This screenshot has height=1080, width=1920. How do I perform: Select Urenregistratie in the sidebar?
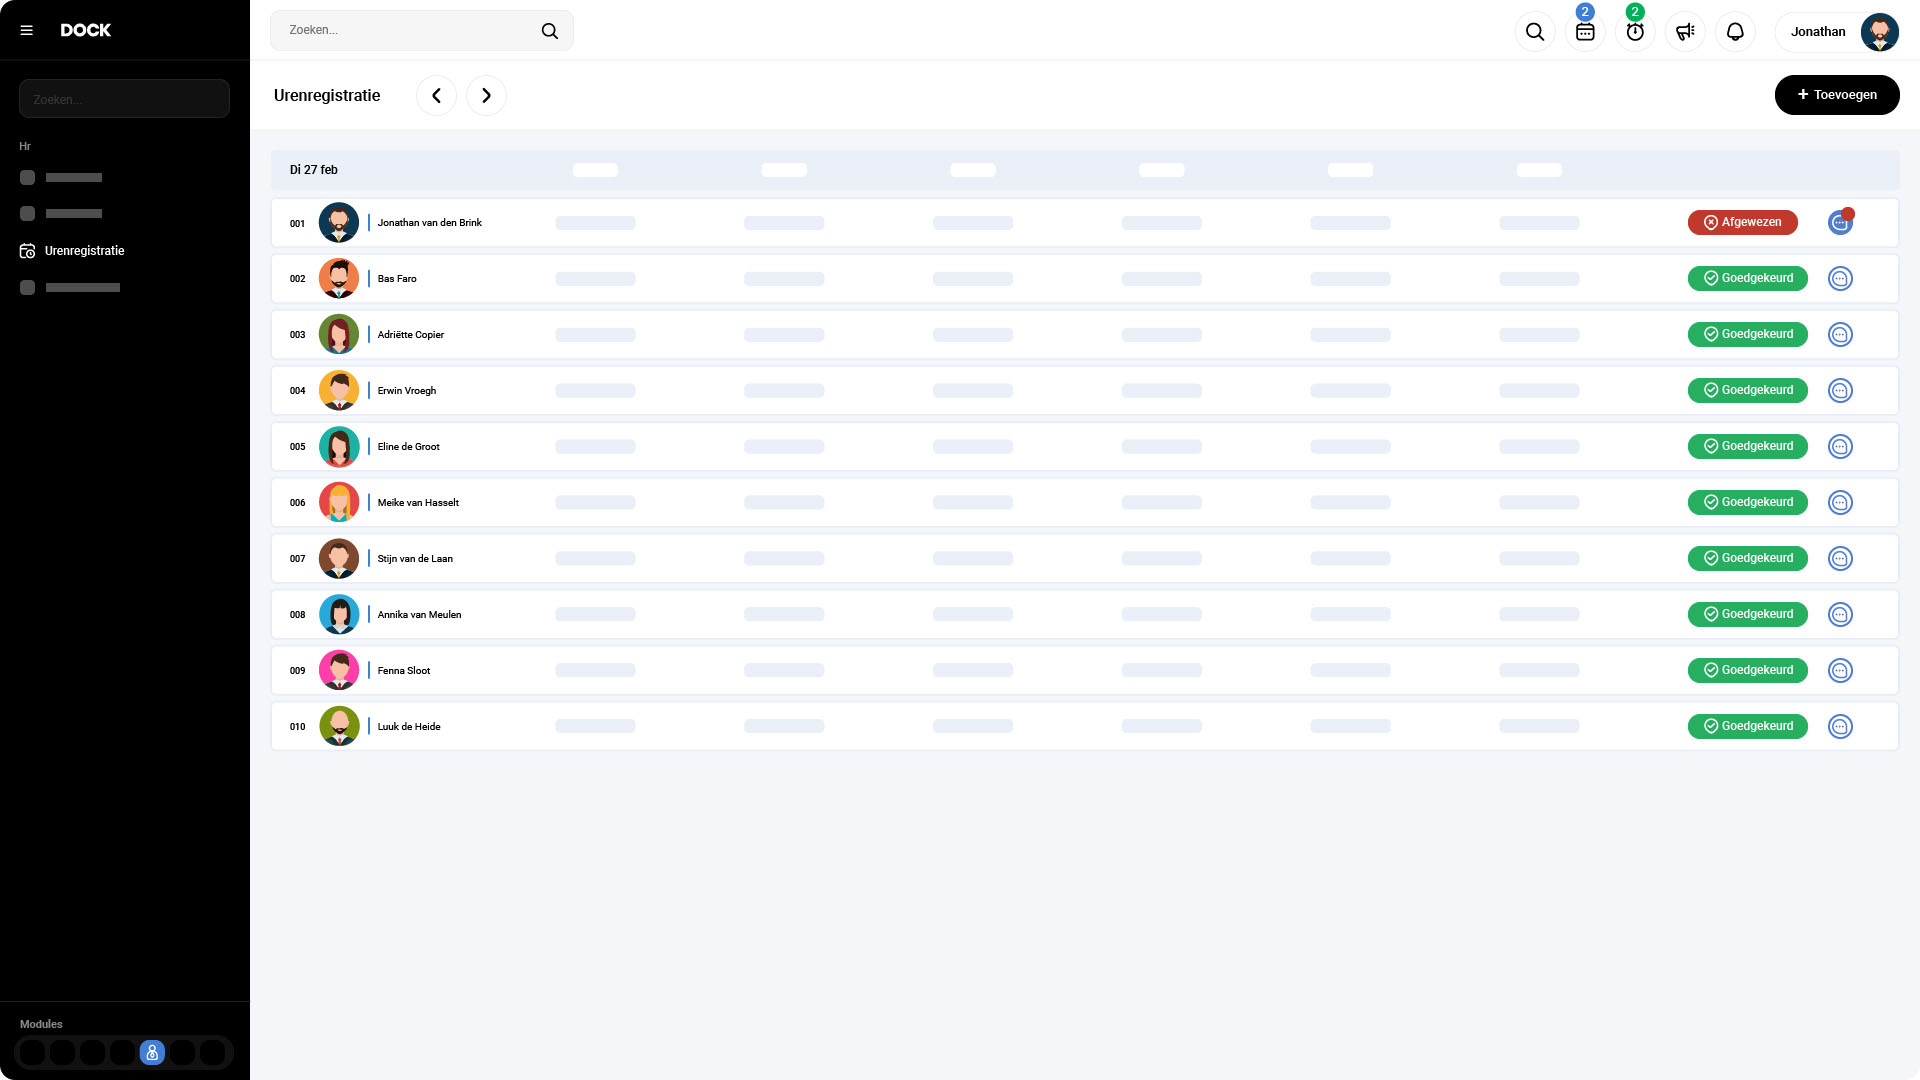(x=84, y=251)
